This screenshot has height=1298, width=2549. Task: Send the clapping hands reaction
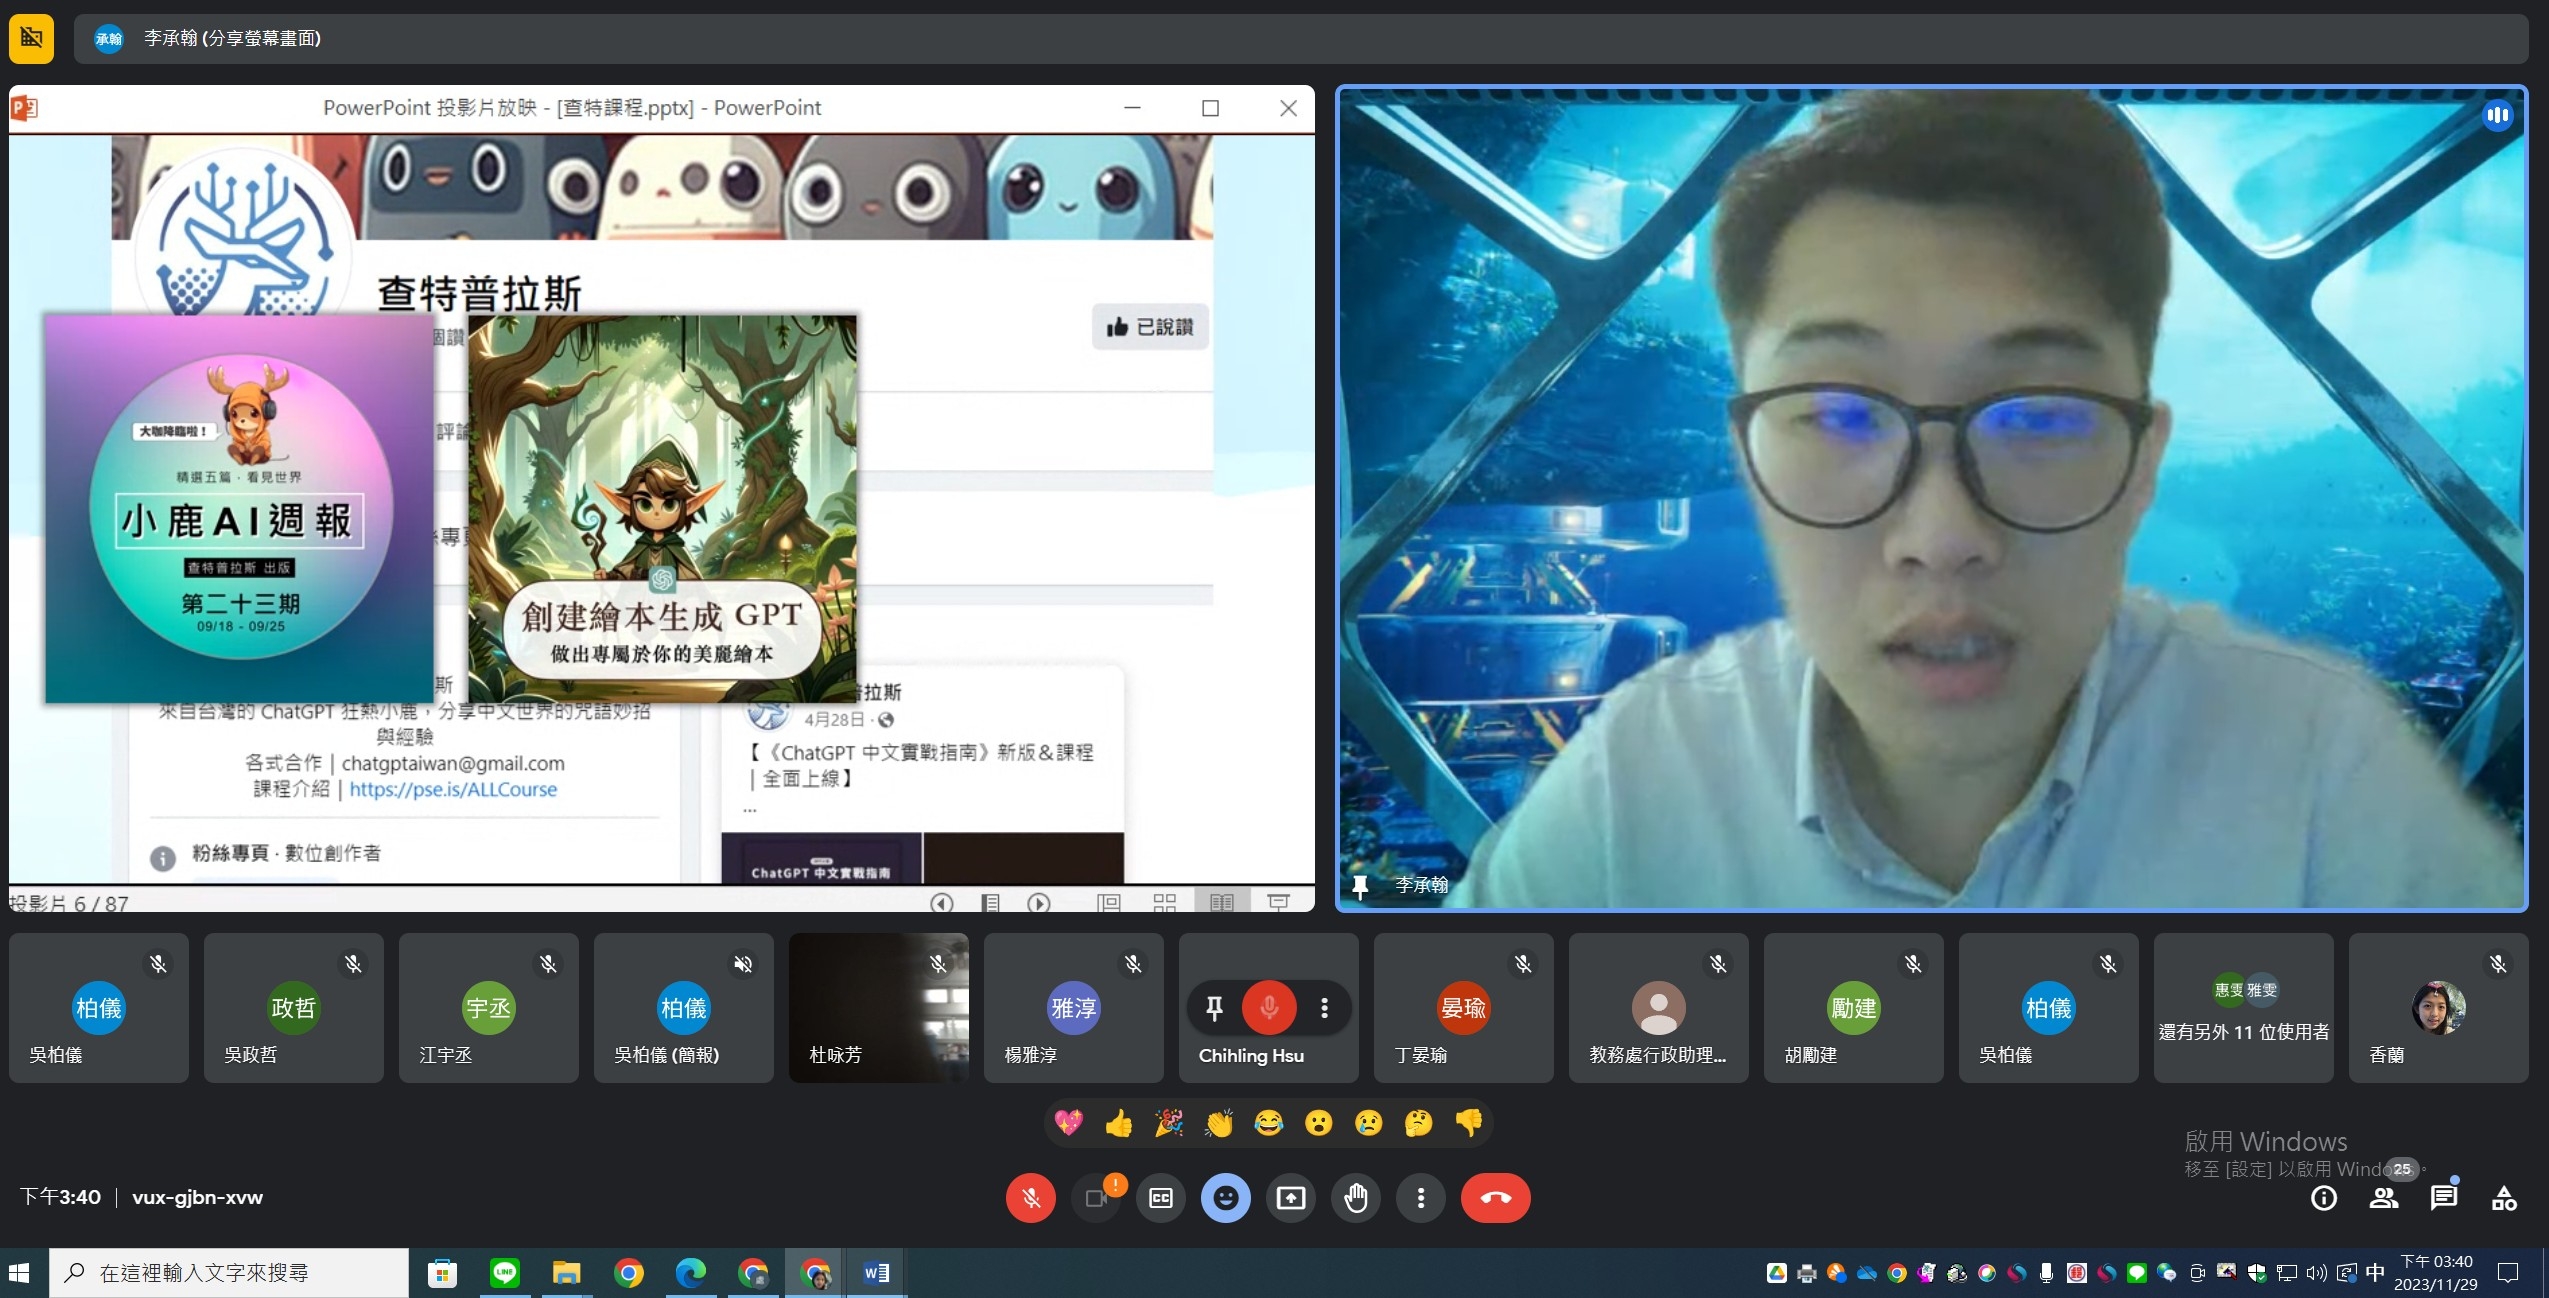[1219, 1123]
